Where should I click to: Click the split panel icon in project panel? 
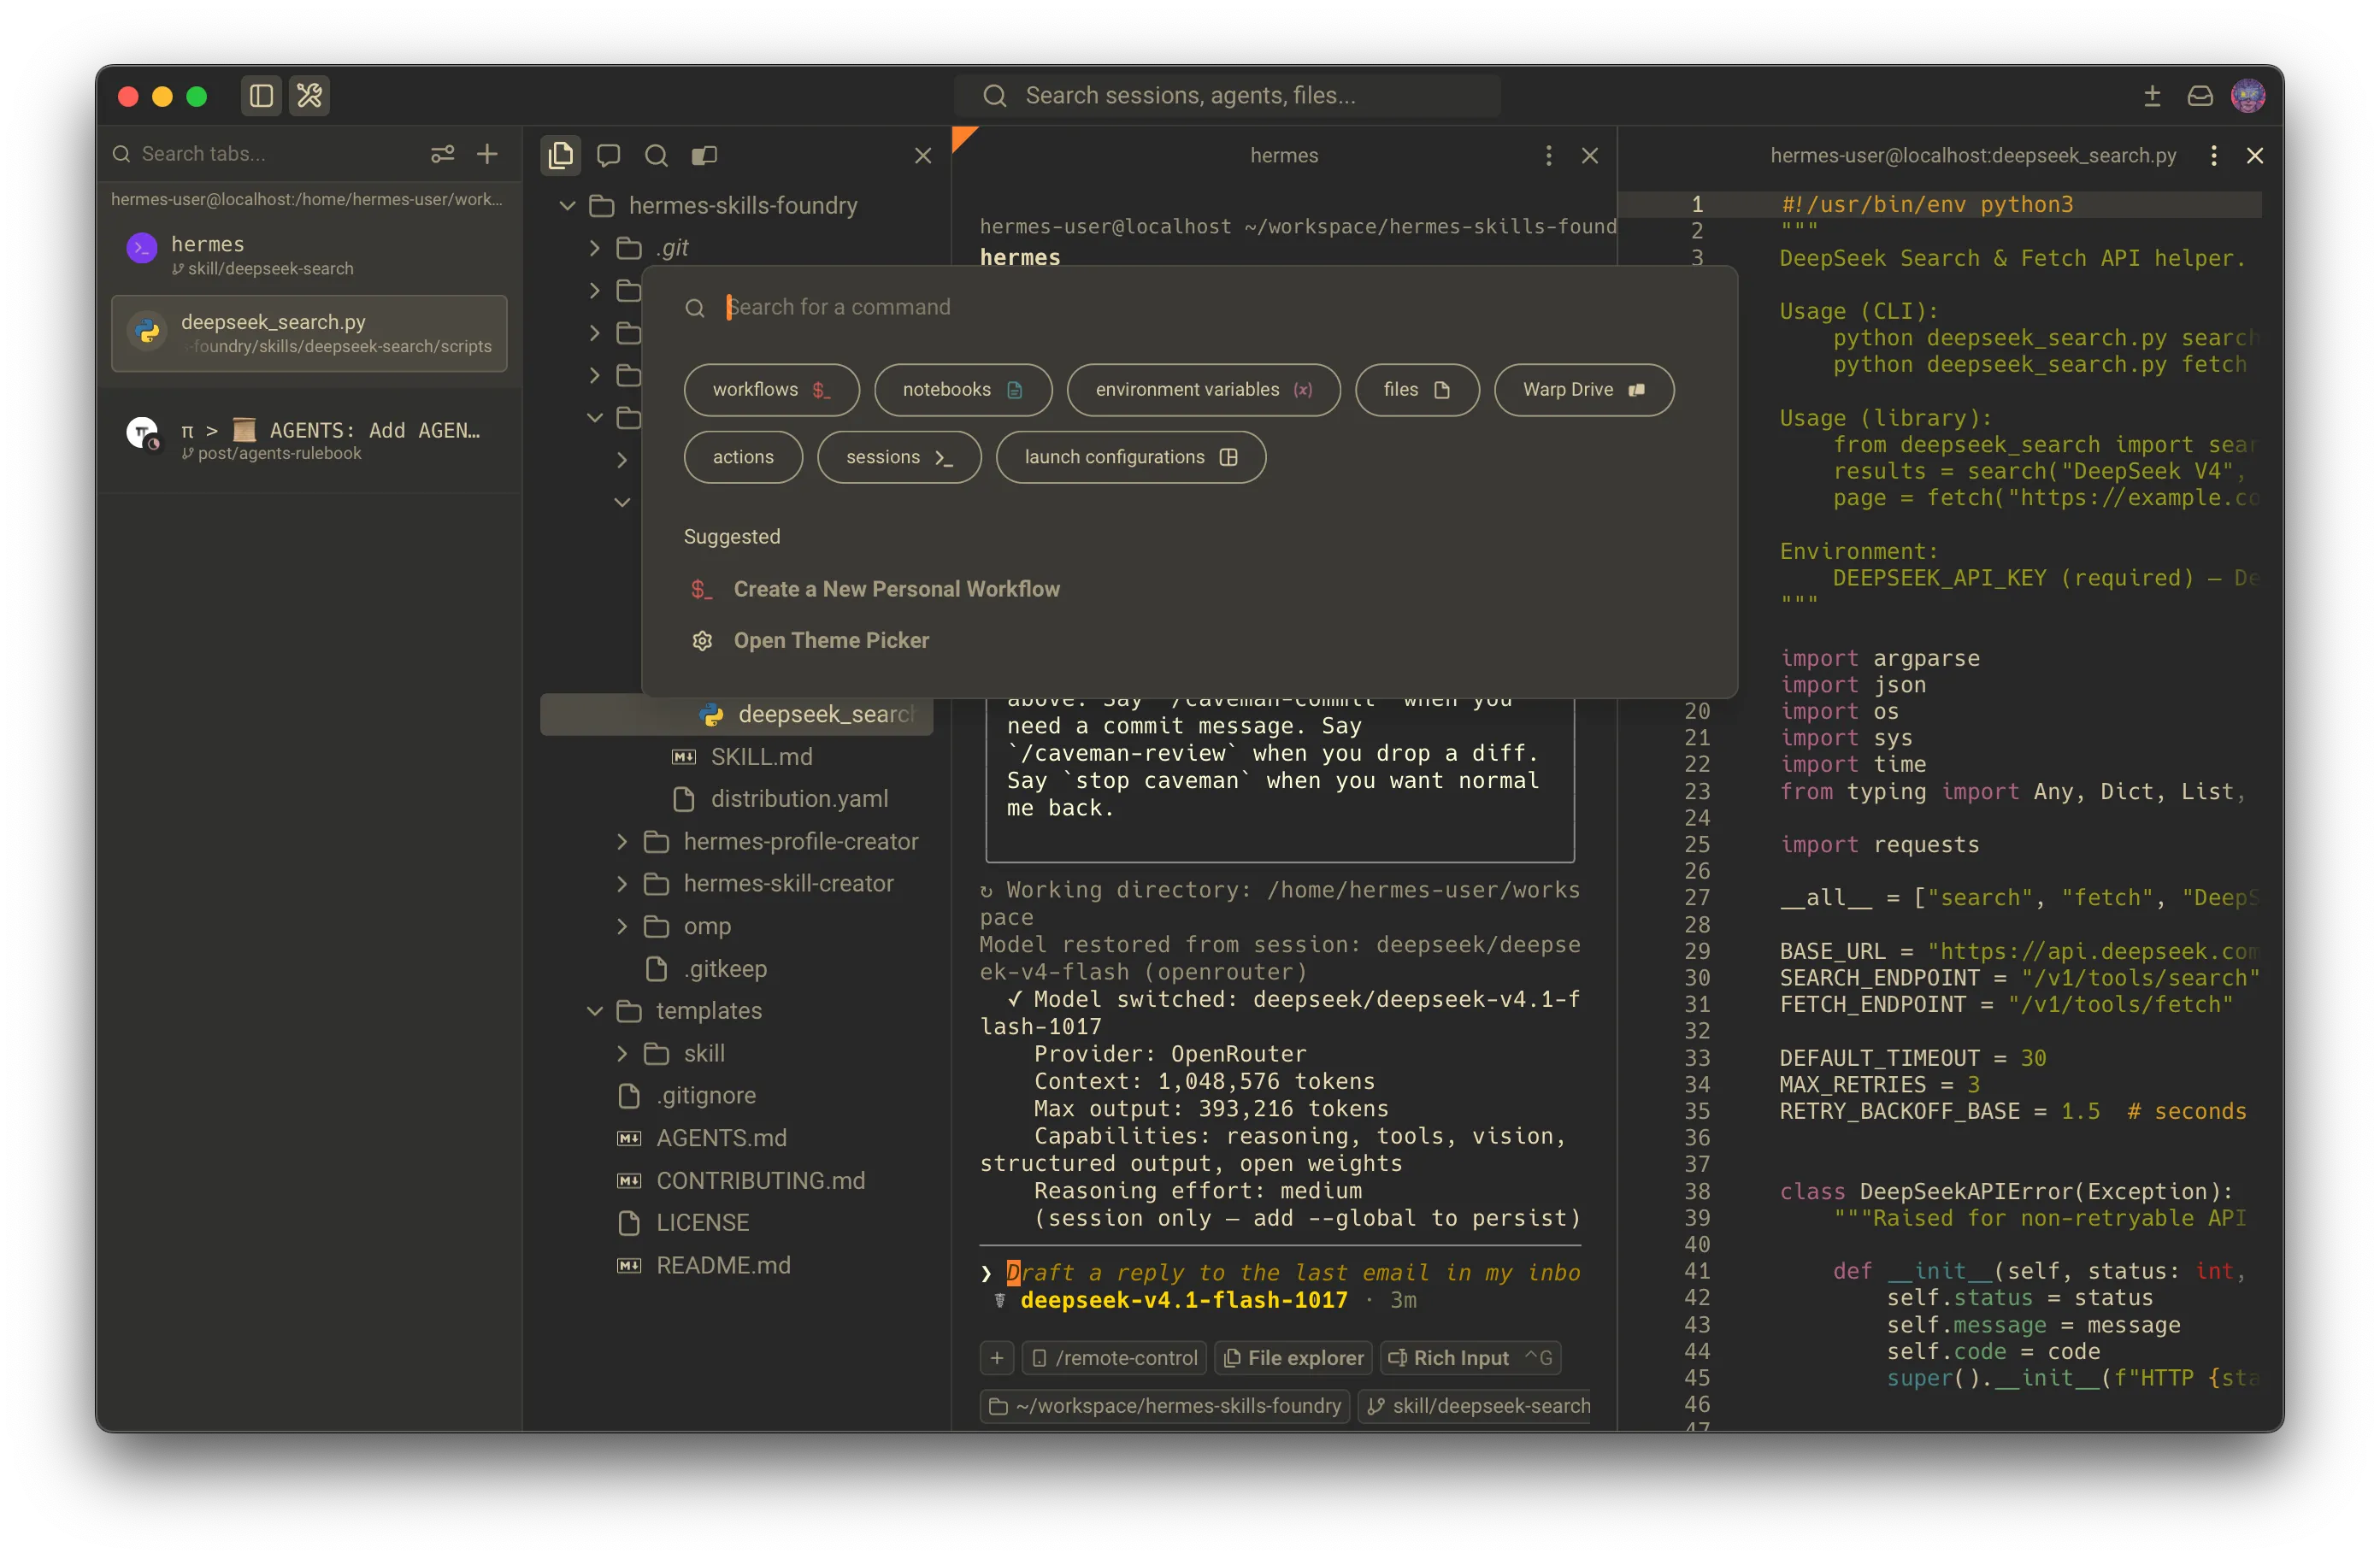[704, 155]
